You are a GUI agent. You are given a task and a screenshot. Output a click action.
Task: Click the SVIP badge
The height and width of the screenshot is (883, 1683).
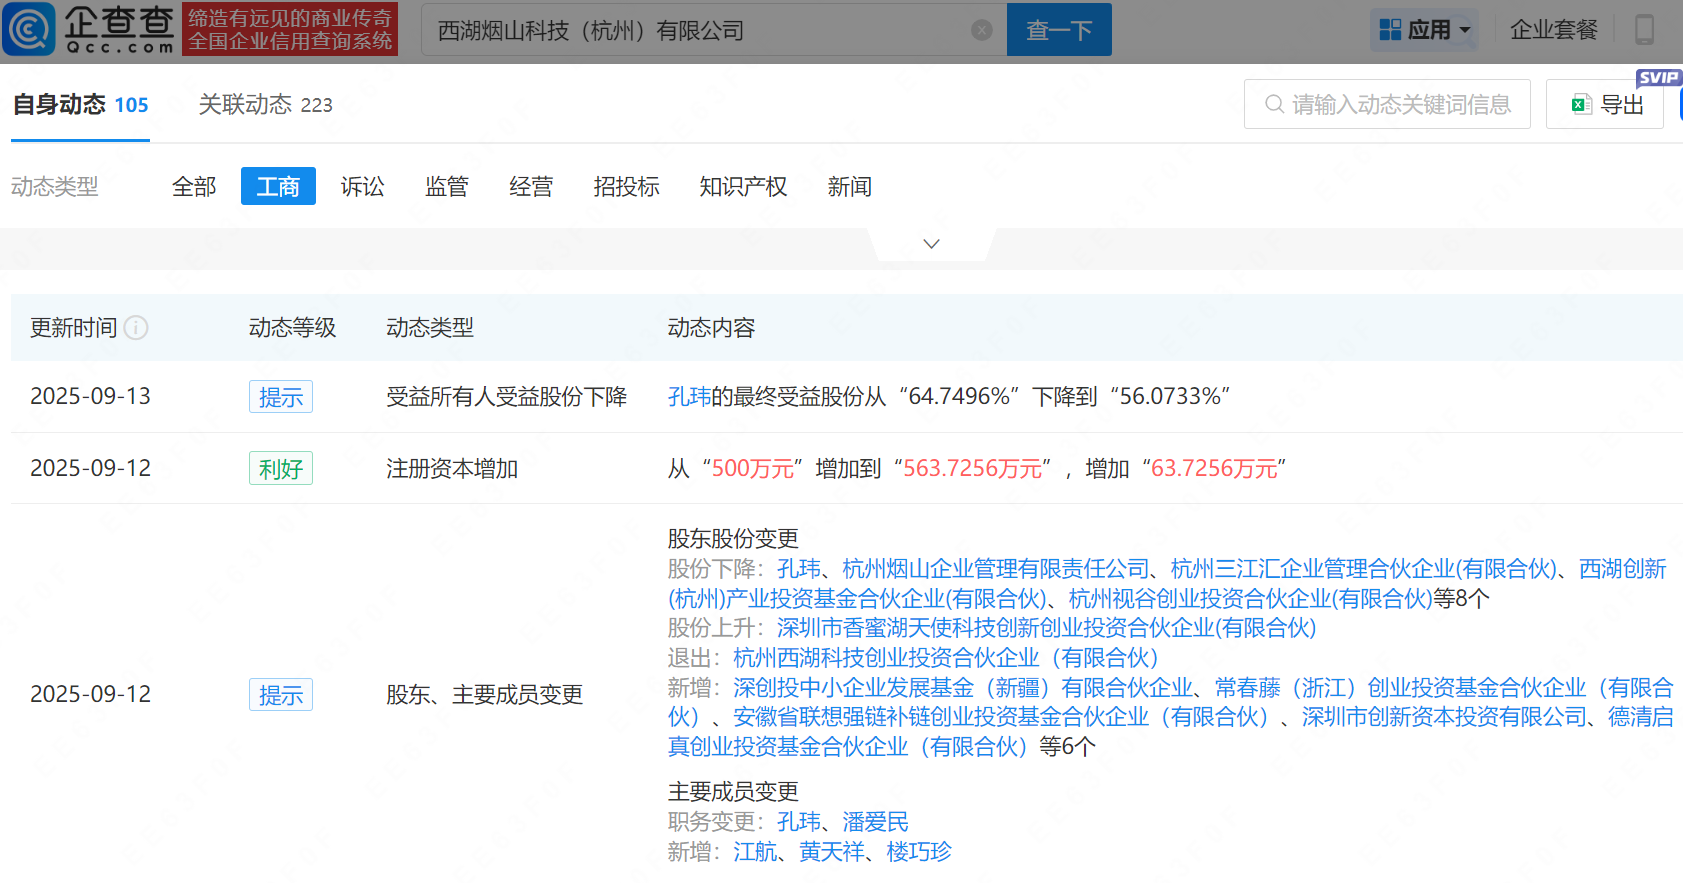pyautogui.click(x=1658, y=78)
